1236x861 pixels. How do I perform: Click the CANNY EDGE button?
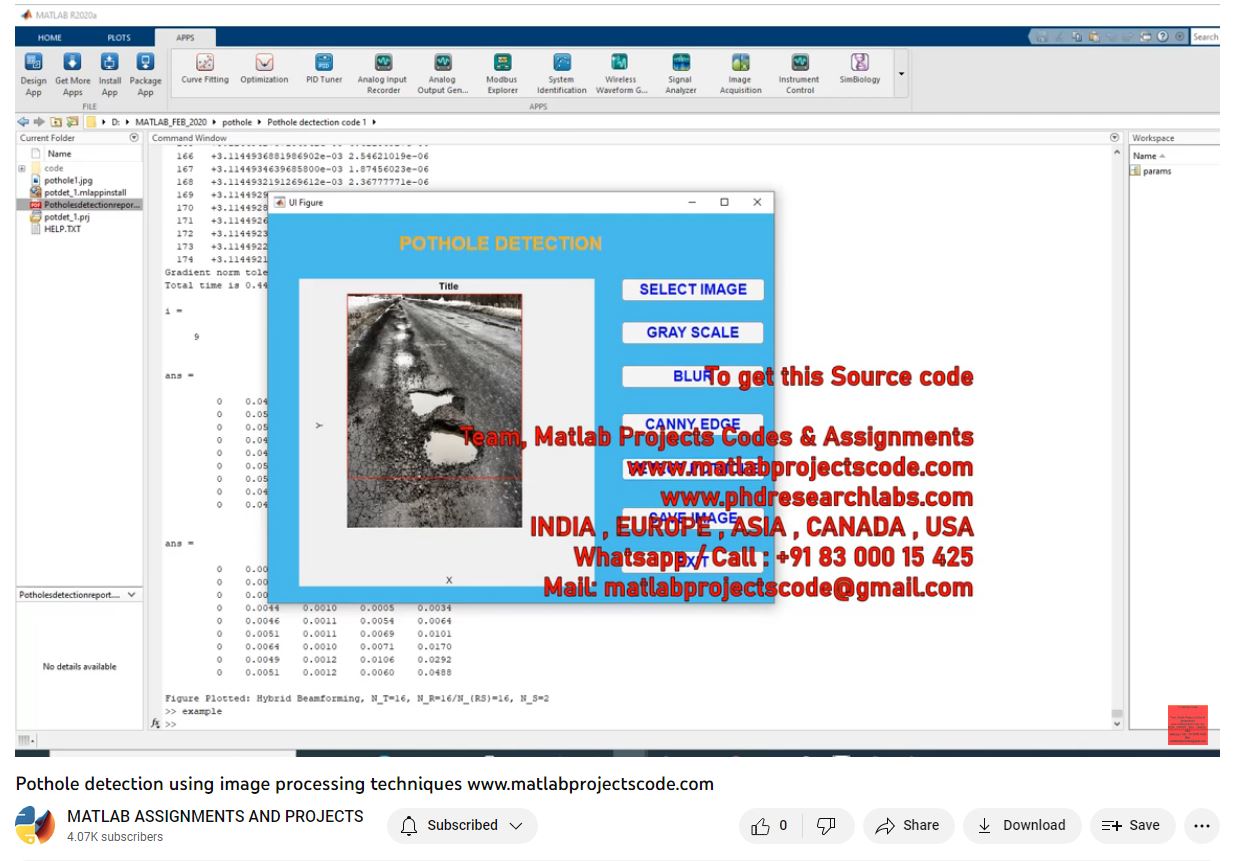pos(693,425)
